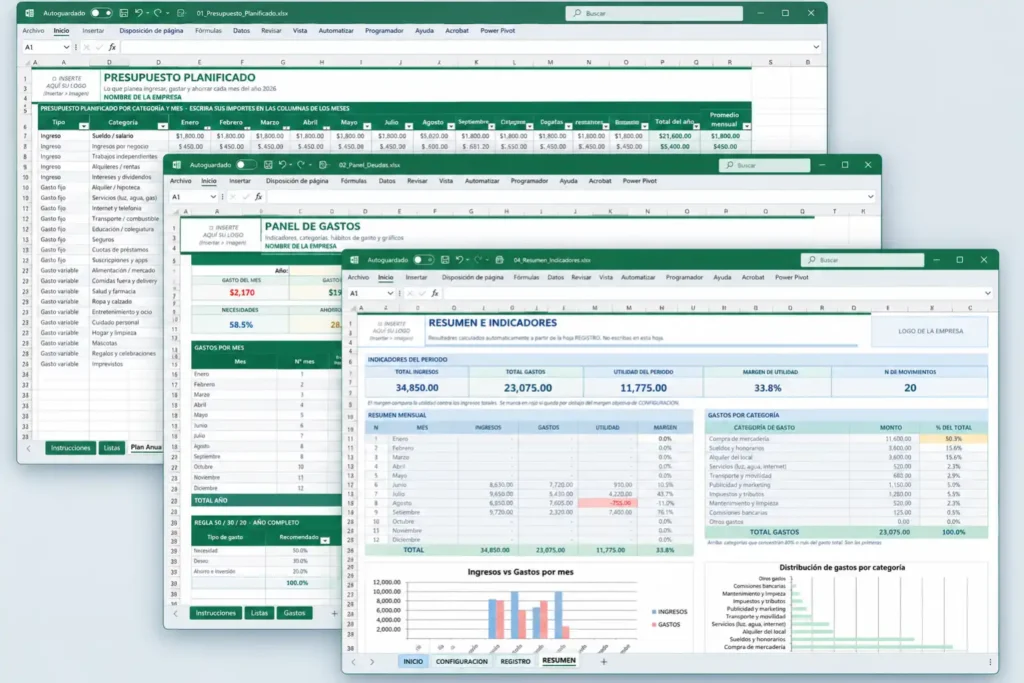
Task: Click Save icon in 02_Panel_Deudas window
Action: (268, 165)
